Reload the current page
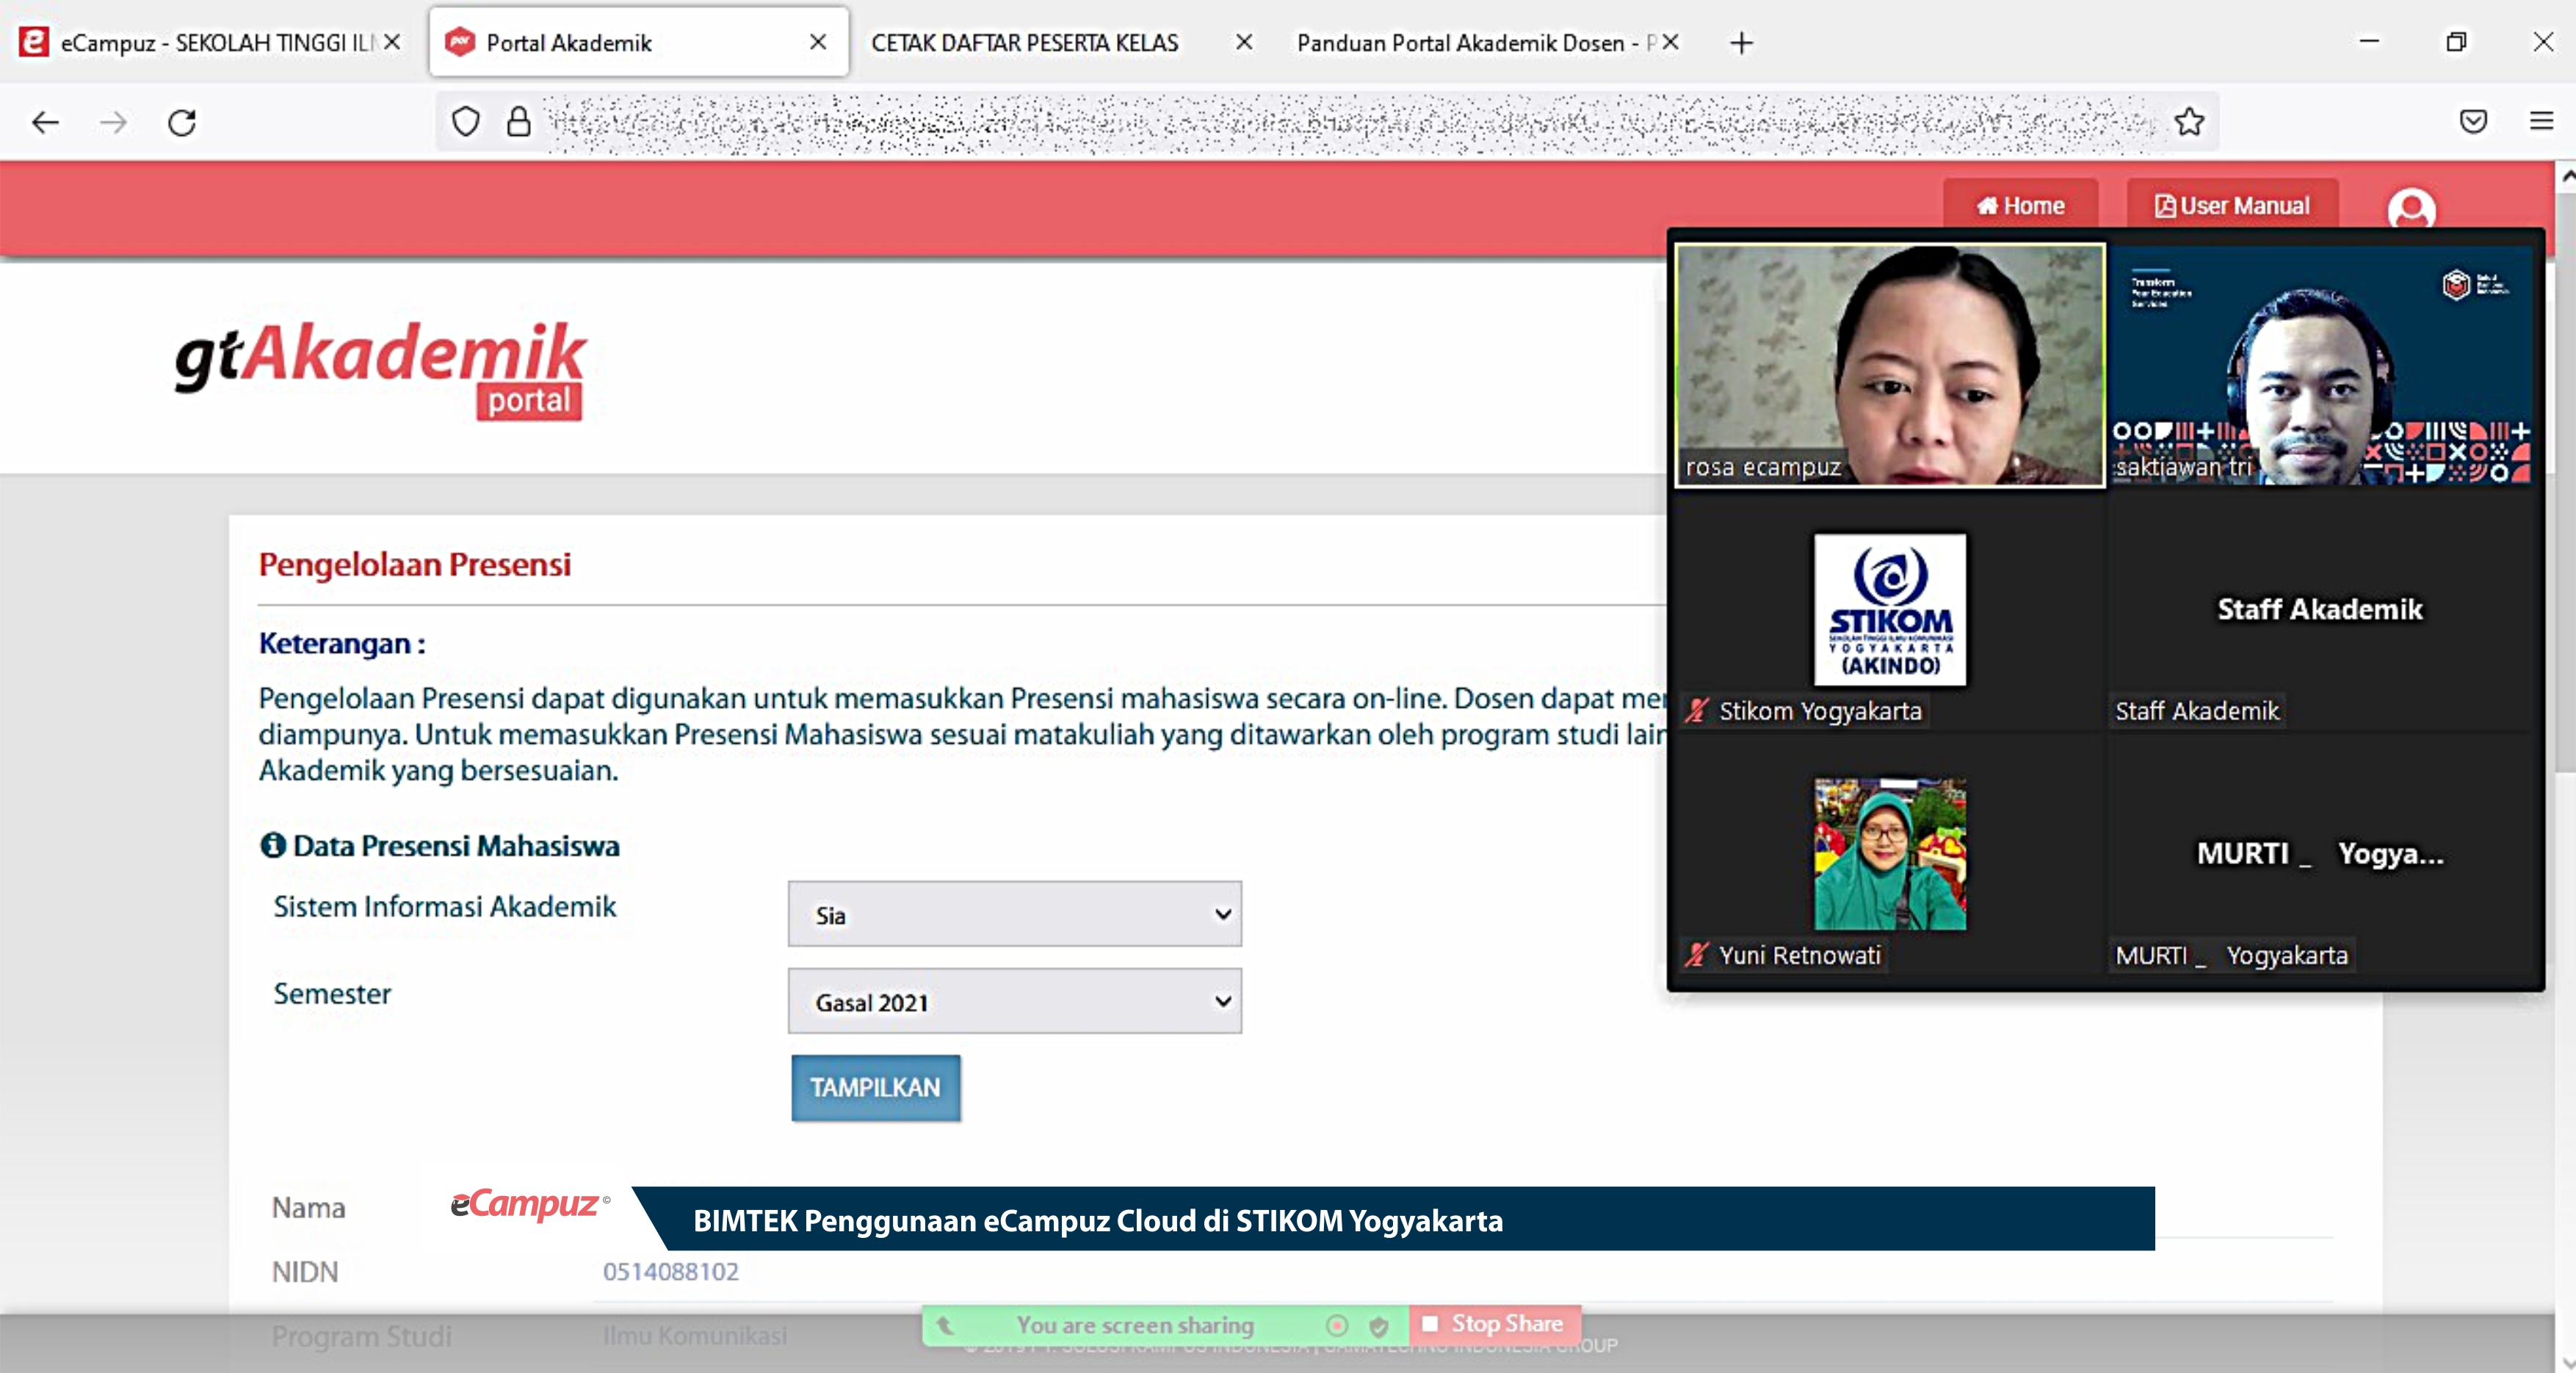 (181, 122)
